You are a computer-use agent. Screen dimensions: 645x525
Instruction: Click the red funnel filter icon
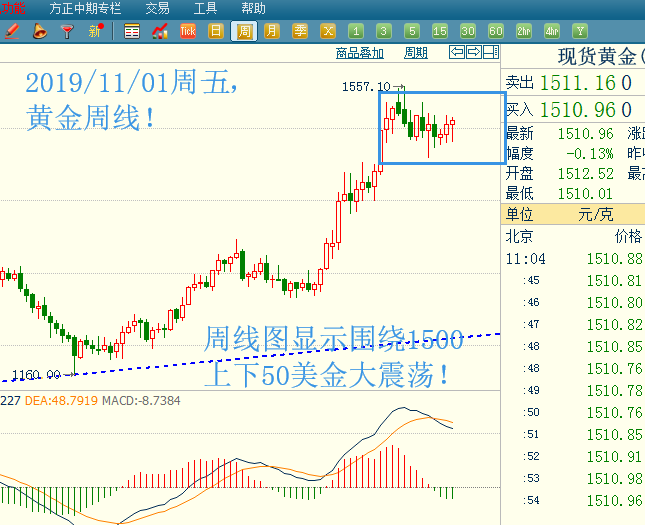pos(67,31)
